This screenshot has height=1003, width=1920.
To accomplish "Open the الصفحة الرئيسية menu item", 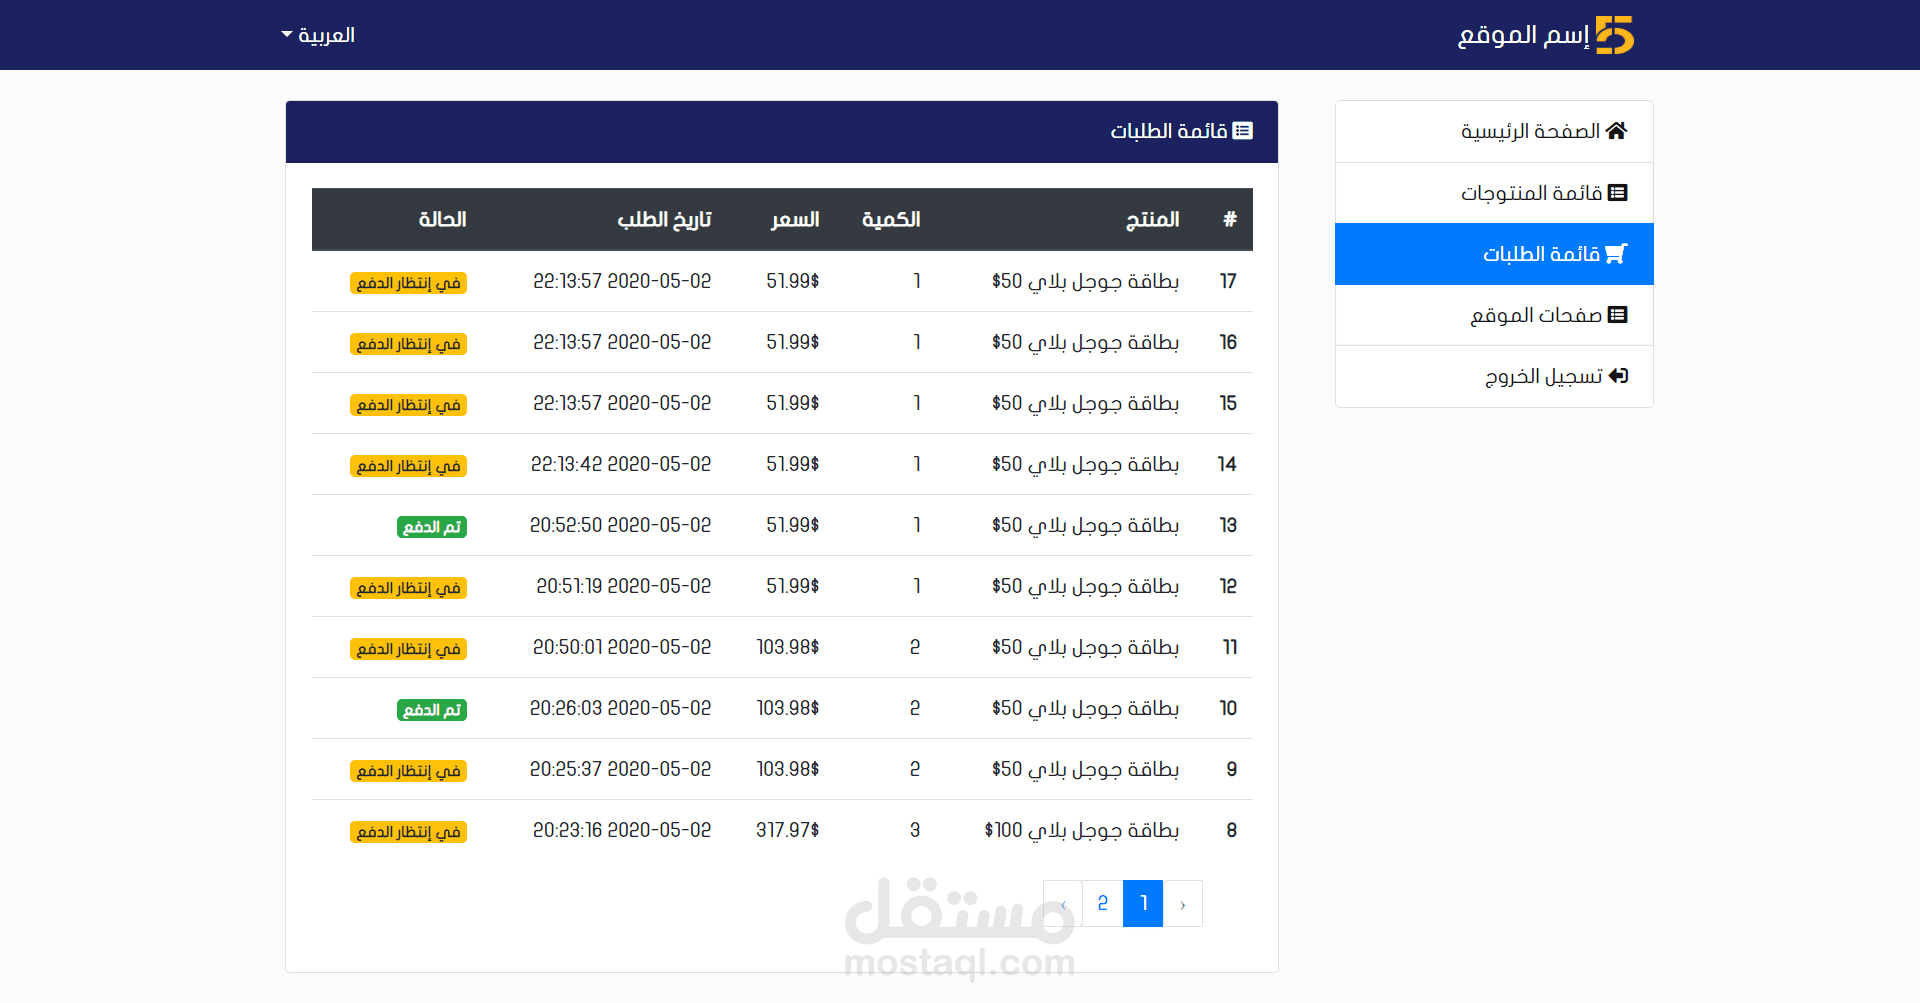I will click(x=1494, y=131).
